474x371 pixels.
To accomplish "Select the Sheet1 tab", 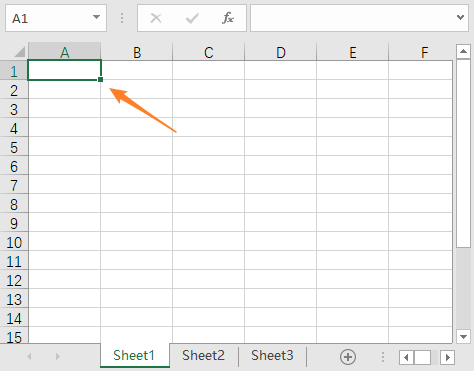I will [134, 356].
